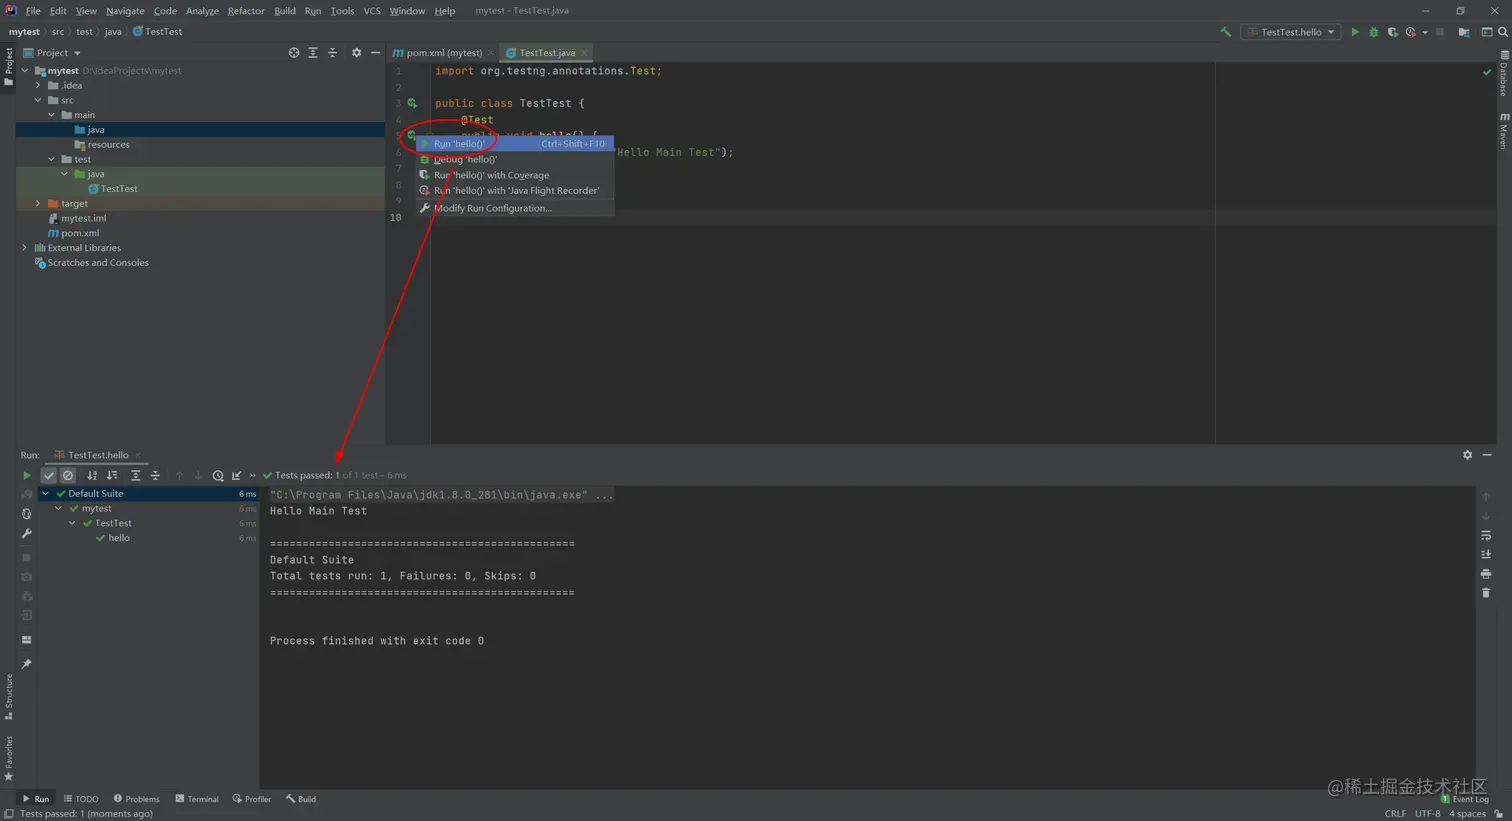Click the CRLF line separator in status bar
Screen dimensions: 1512x821
[x=1395, y=813]
